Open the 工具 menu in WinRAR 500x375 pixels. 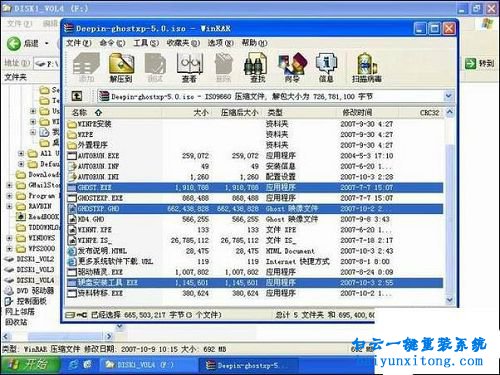(146, 43)
